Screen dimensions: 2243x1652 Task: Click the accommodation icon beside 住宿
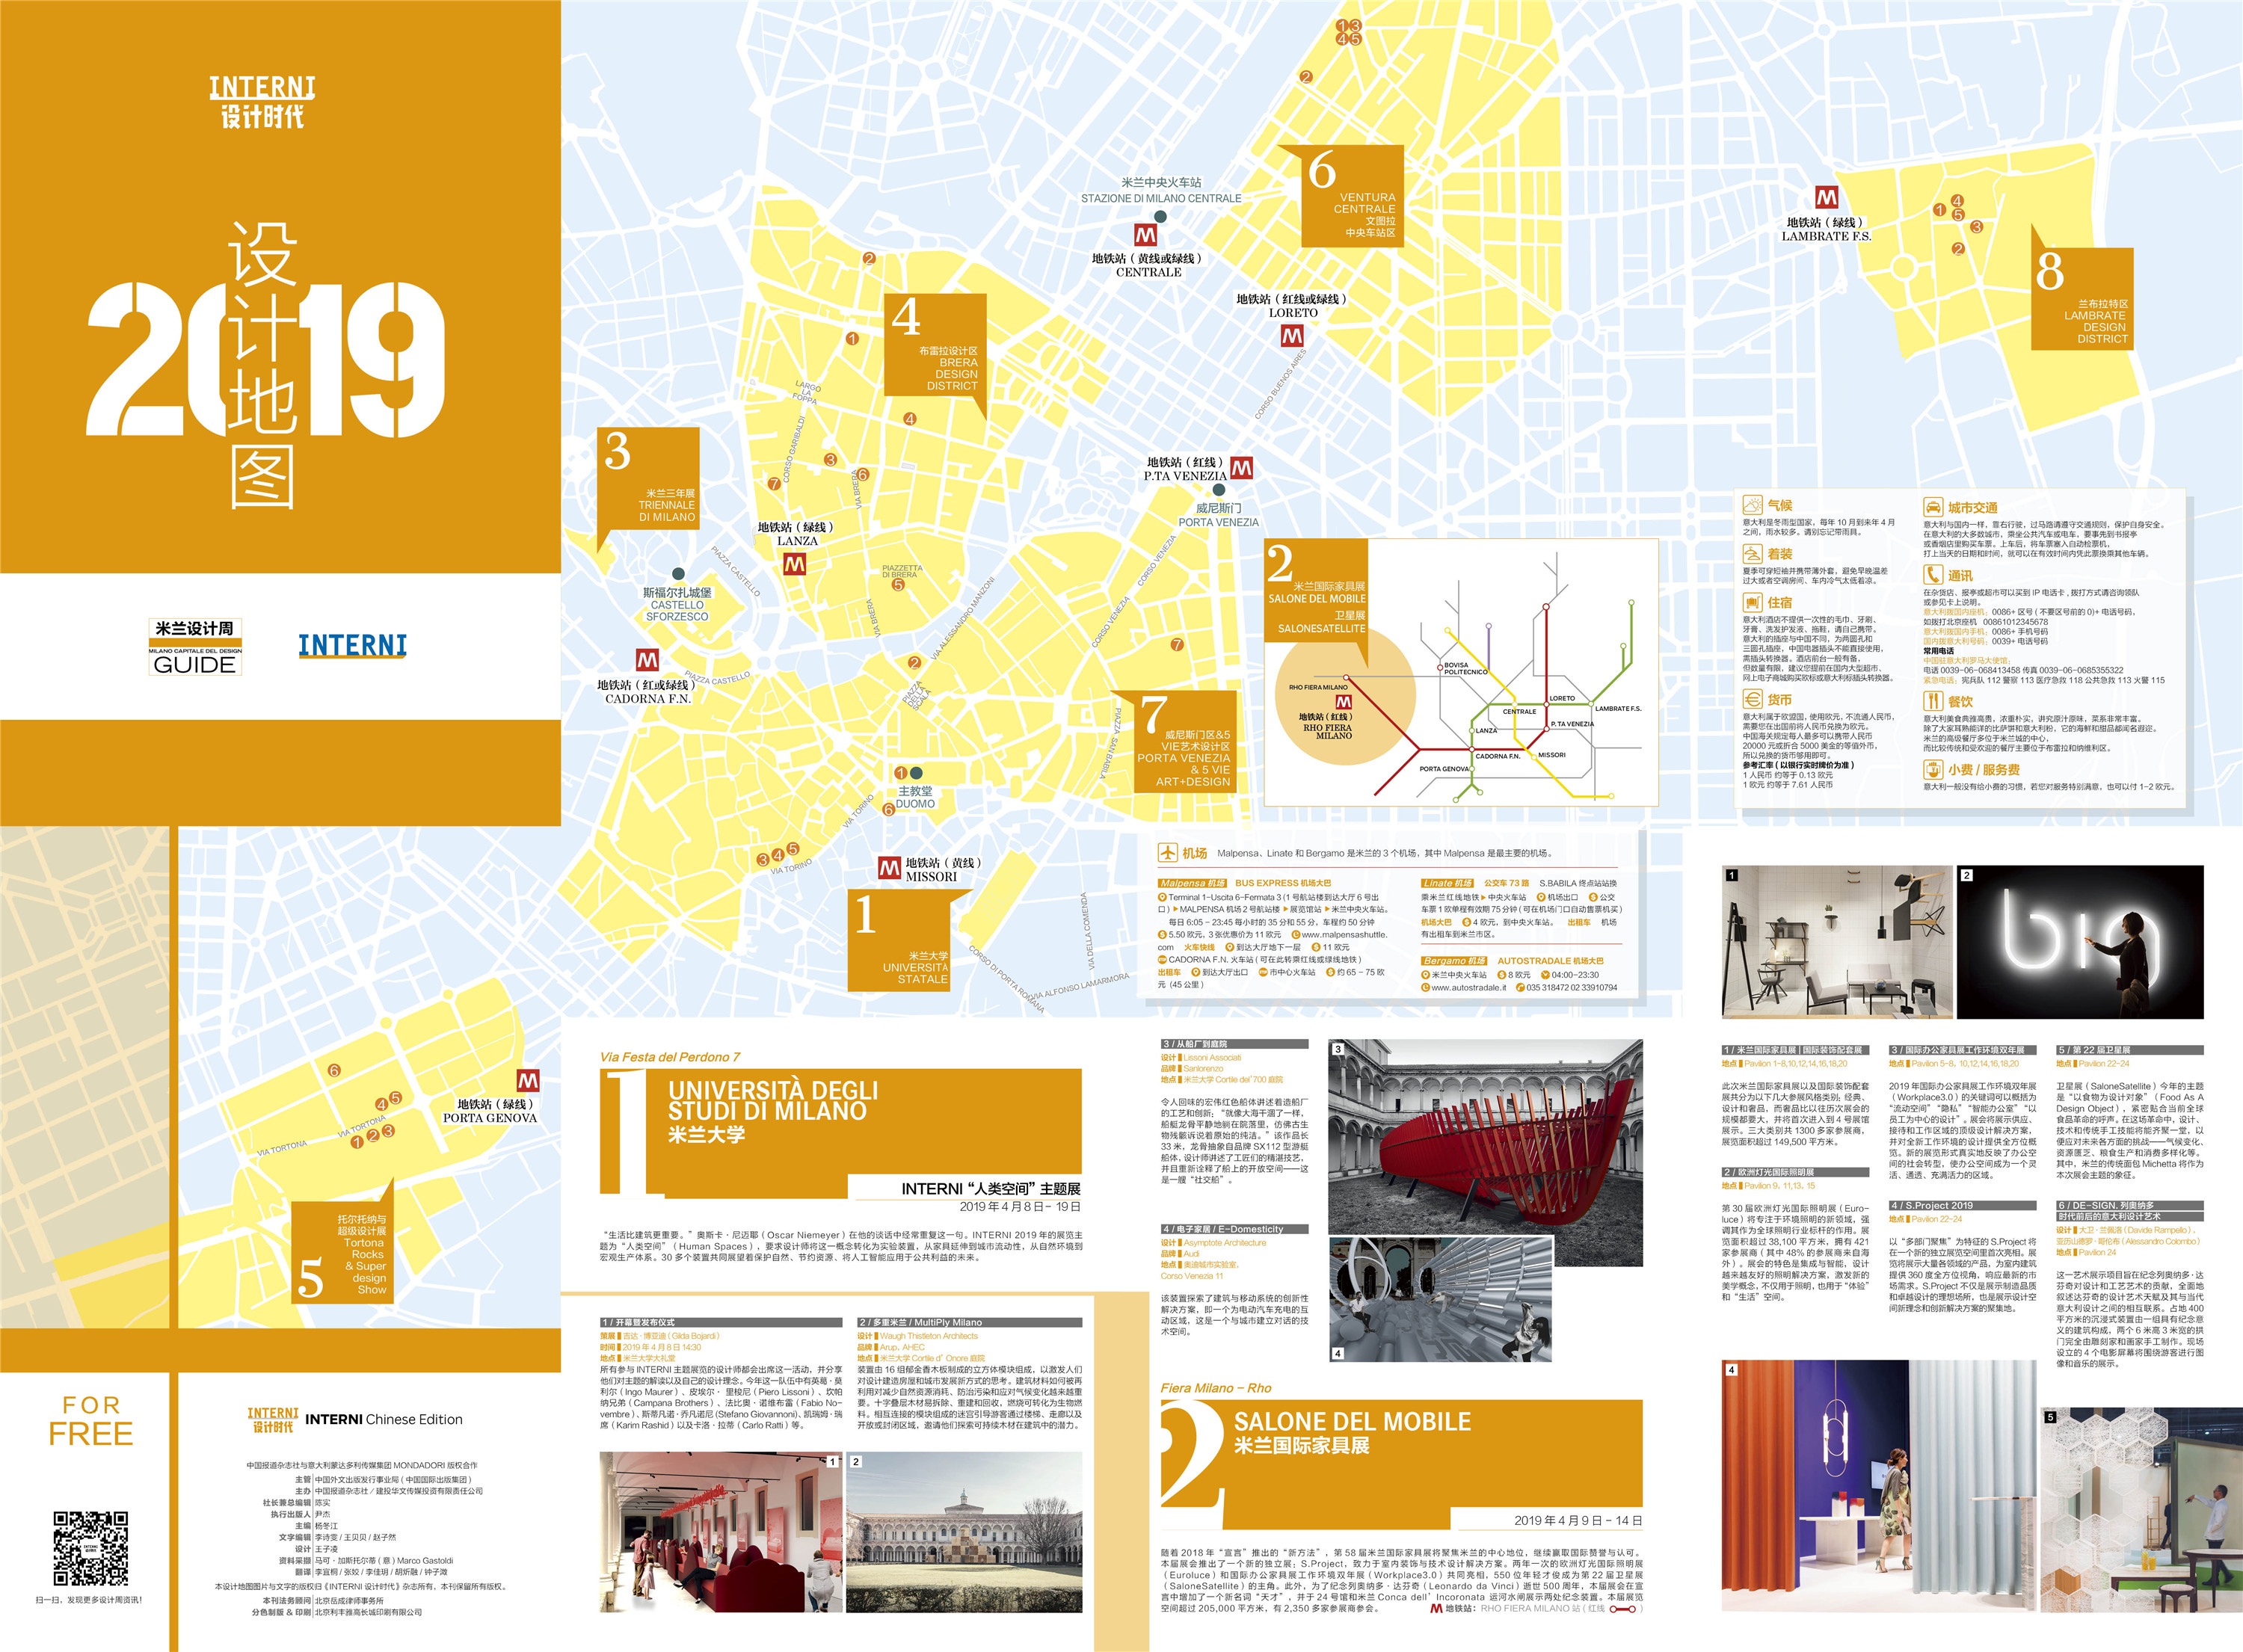(x=1752, y=602)
